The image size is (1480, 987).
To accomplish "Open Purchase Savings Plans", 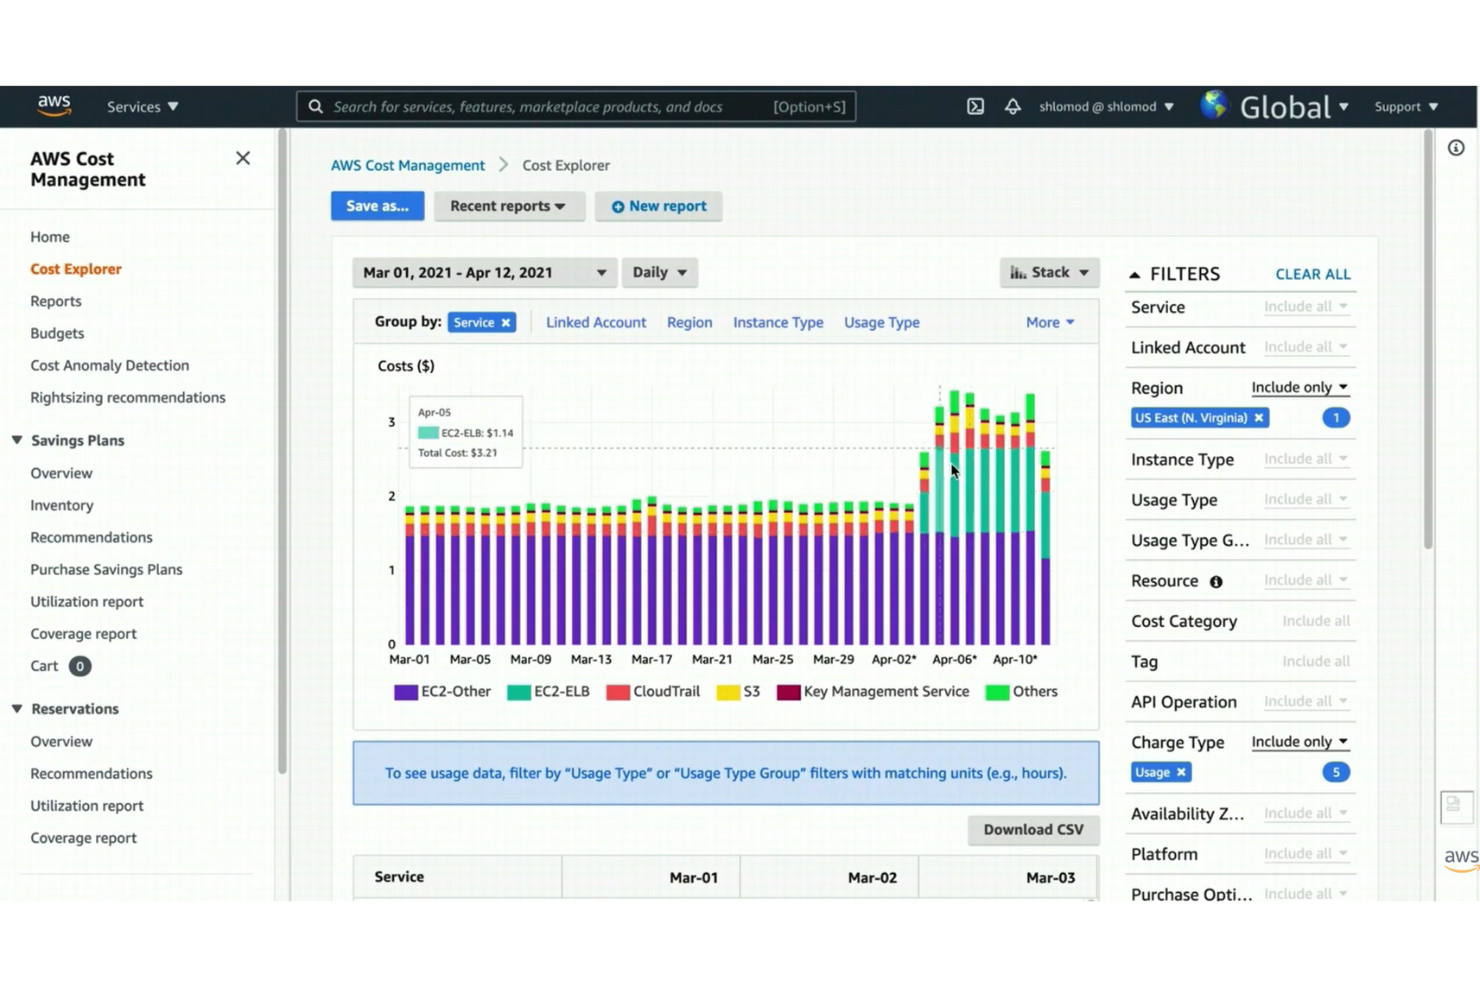I will 106,569.
